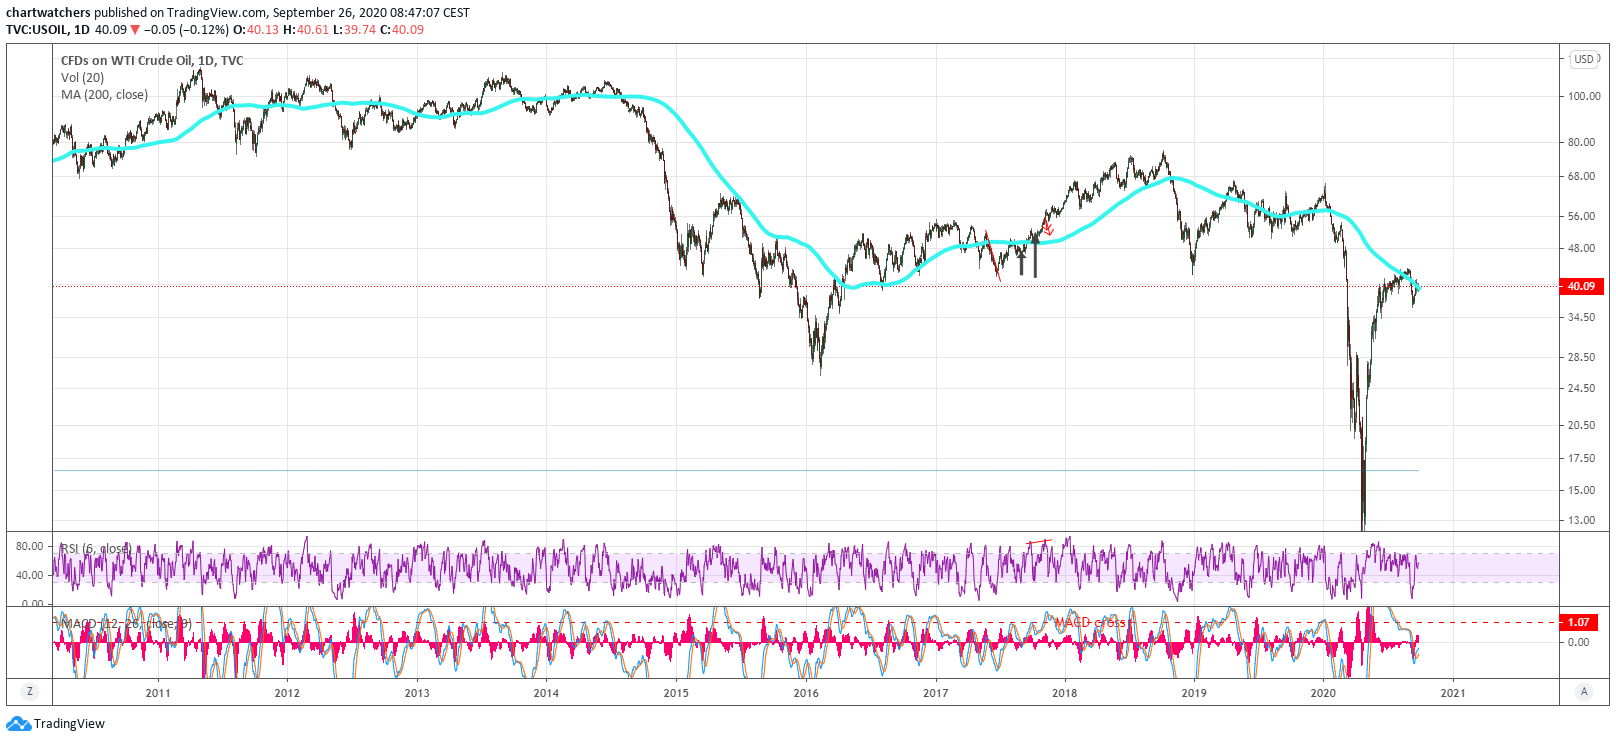The image size is (1616, 742).
Task: Open the USD currency selector
Action: pyautogui.click(x=1585, y=59)
